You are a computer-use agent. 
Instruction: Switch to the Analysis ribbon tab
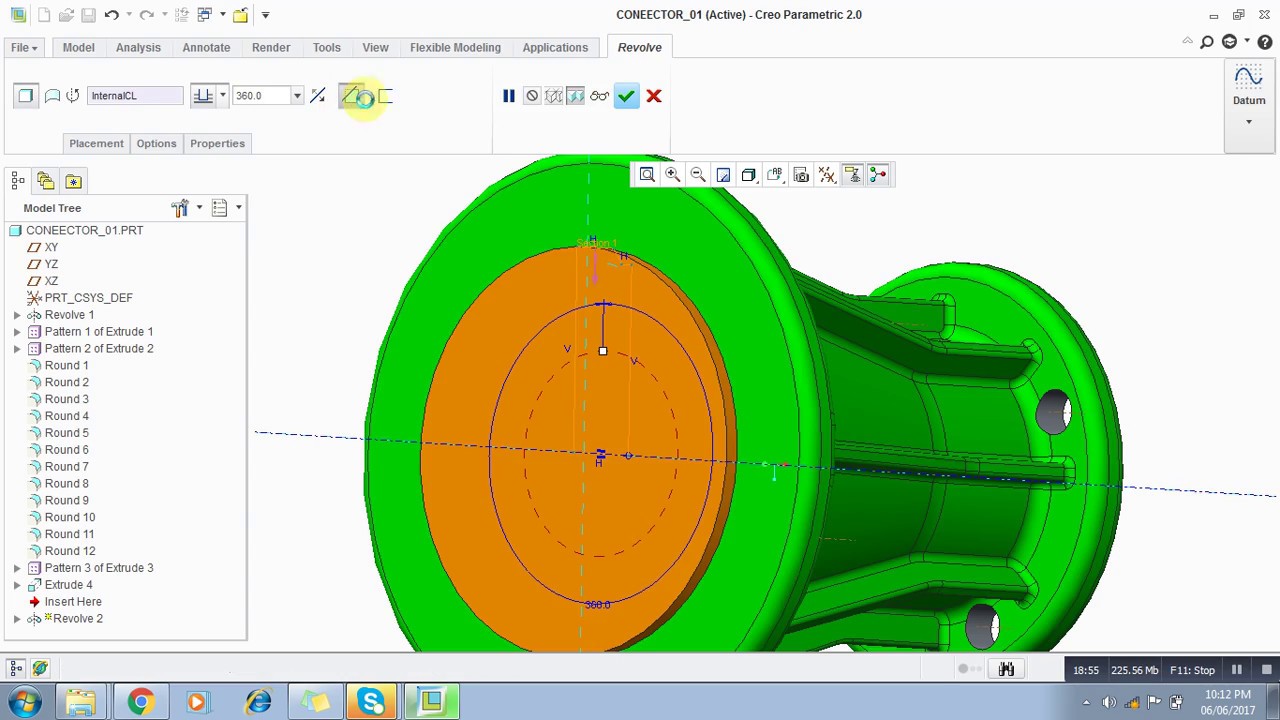(x=138, y=47)
